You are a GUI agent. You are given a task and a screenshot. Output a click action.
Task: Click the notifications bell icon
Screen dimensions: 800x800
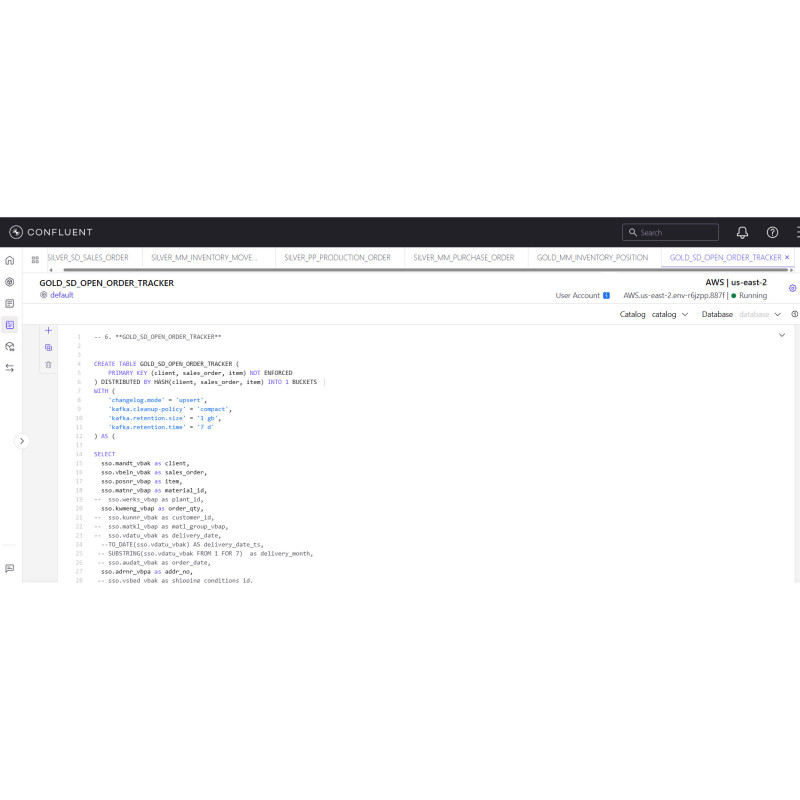click(x=742, y=233)
